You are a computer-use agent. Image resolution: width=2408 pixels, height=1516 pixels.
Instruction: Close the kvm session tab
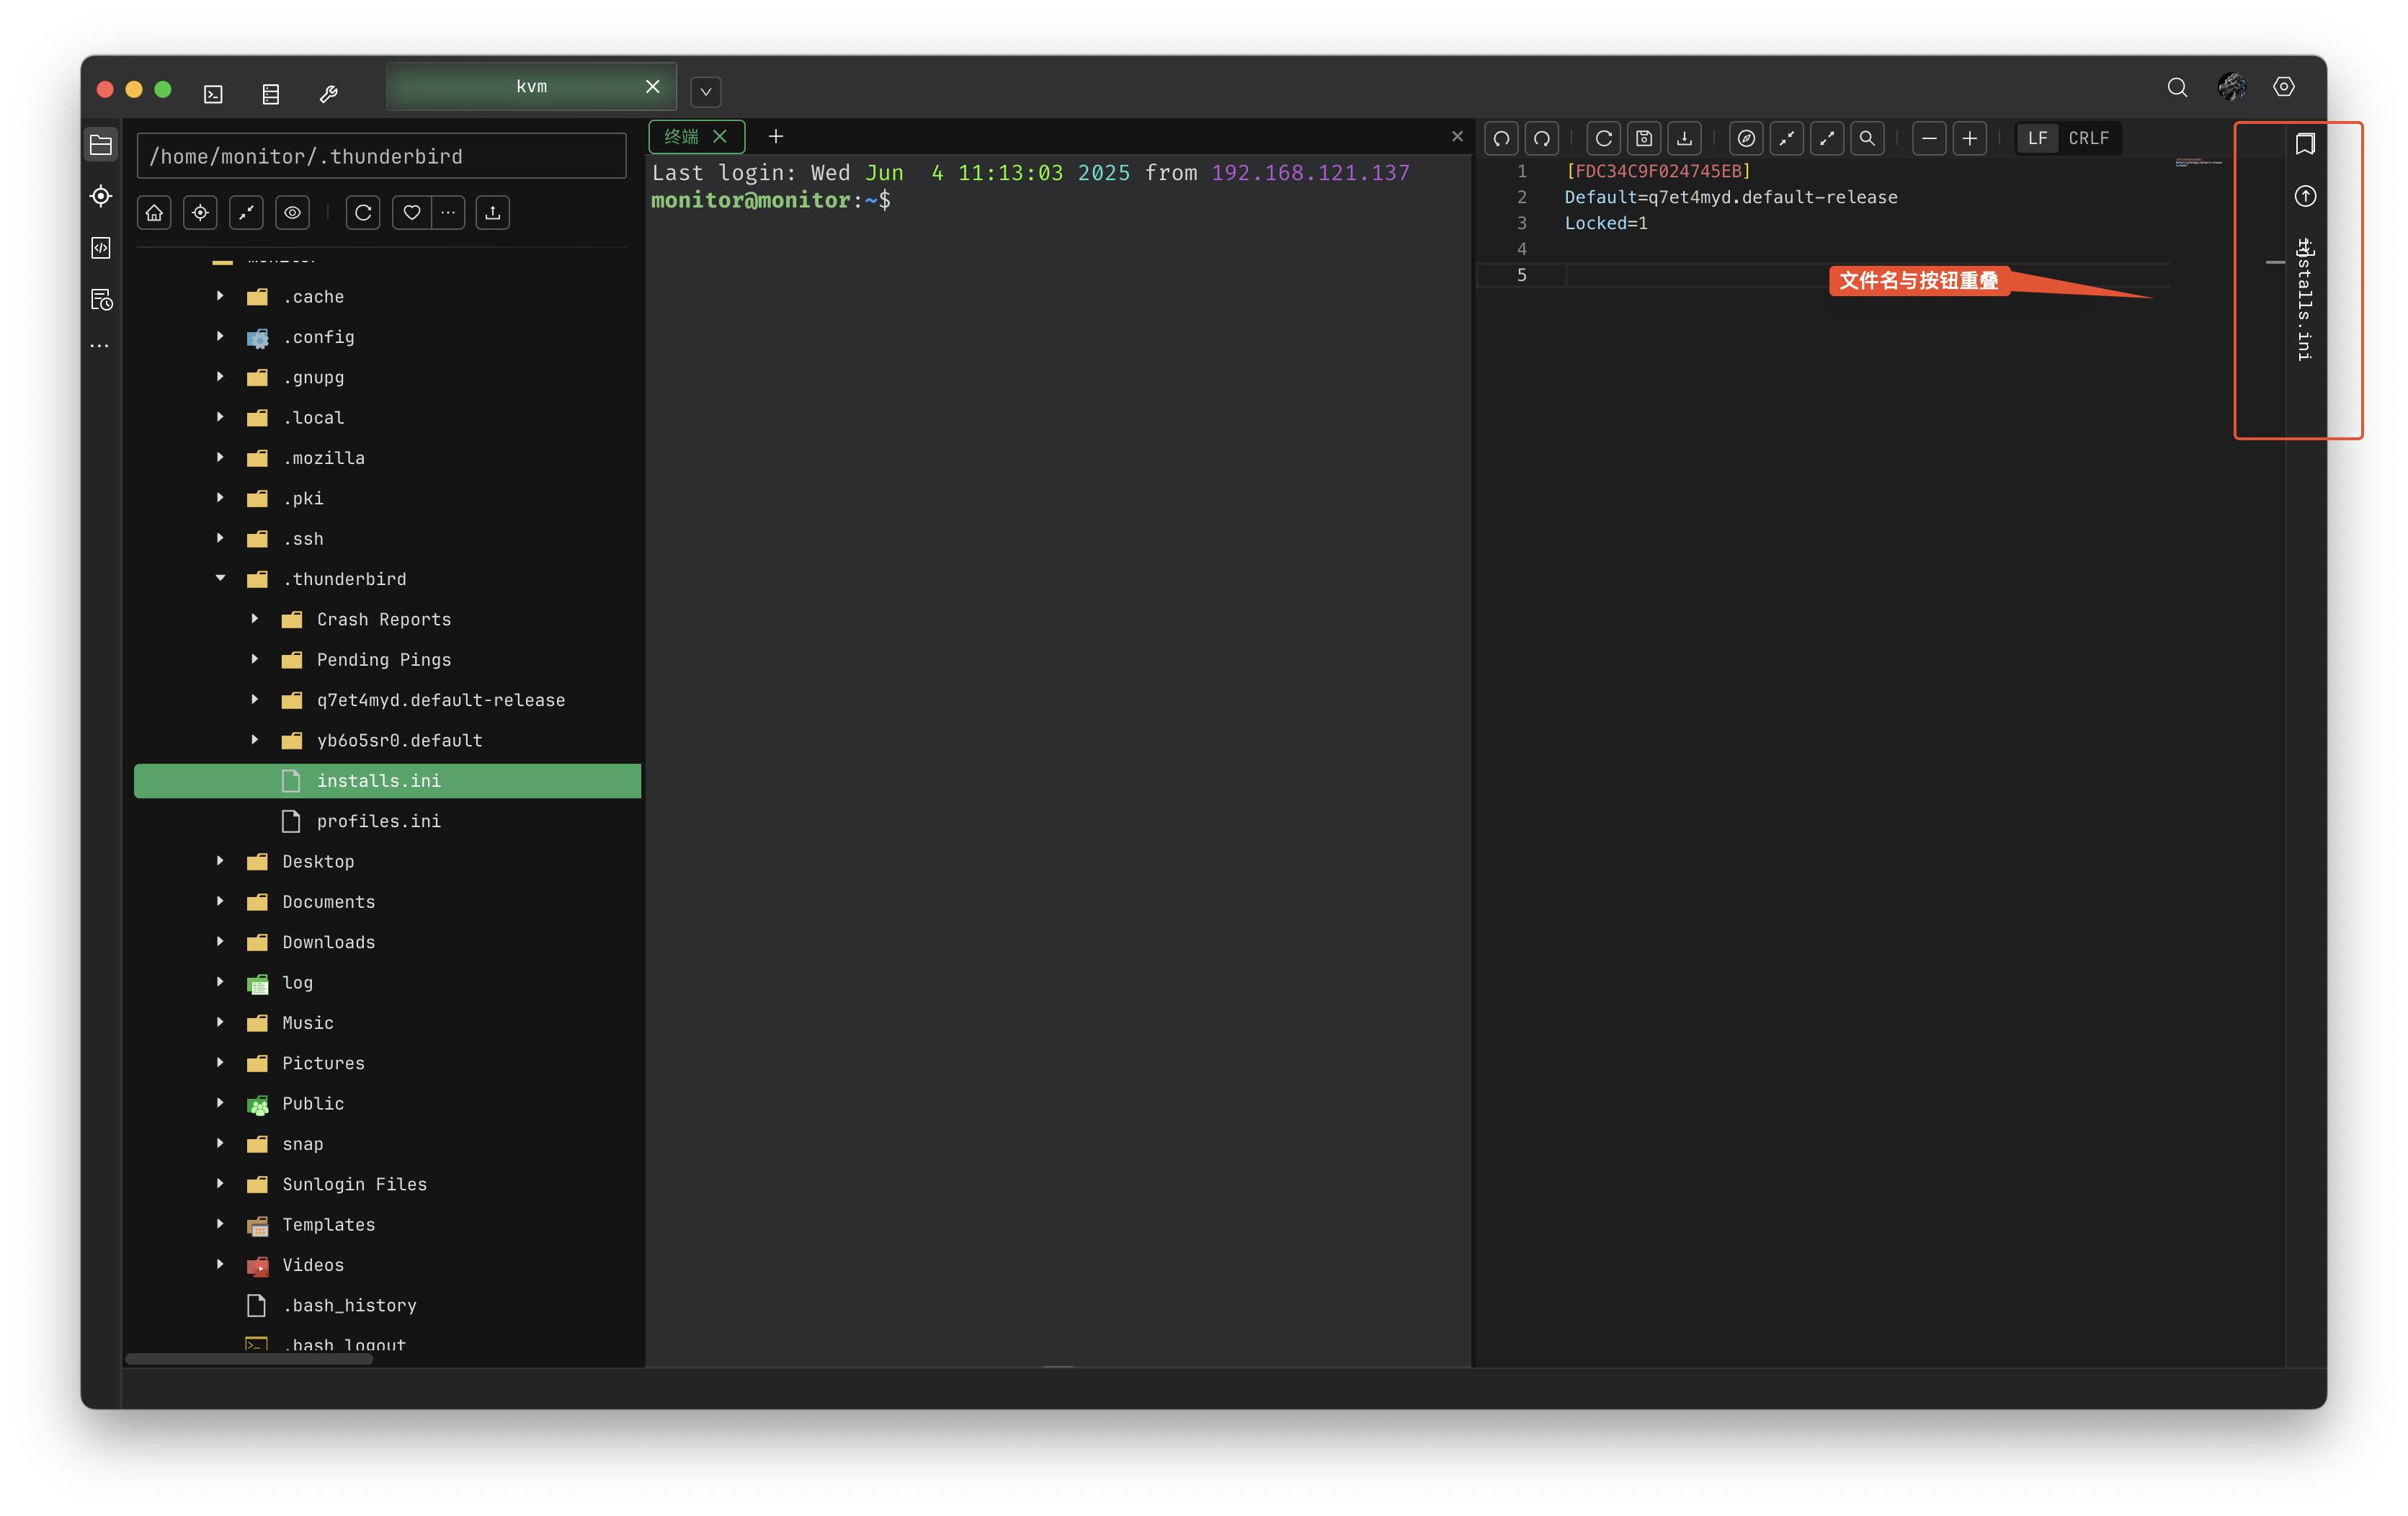click(x=653, y=87)
